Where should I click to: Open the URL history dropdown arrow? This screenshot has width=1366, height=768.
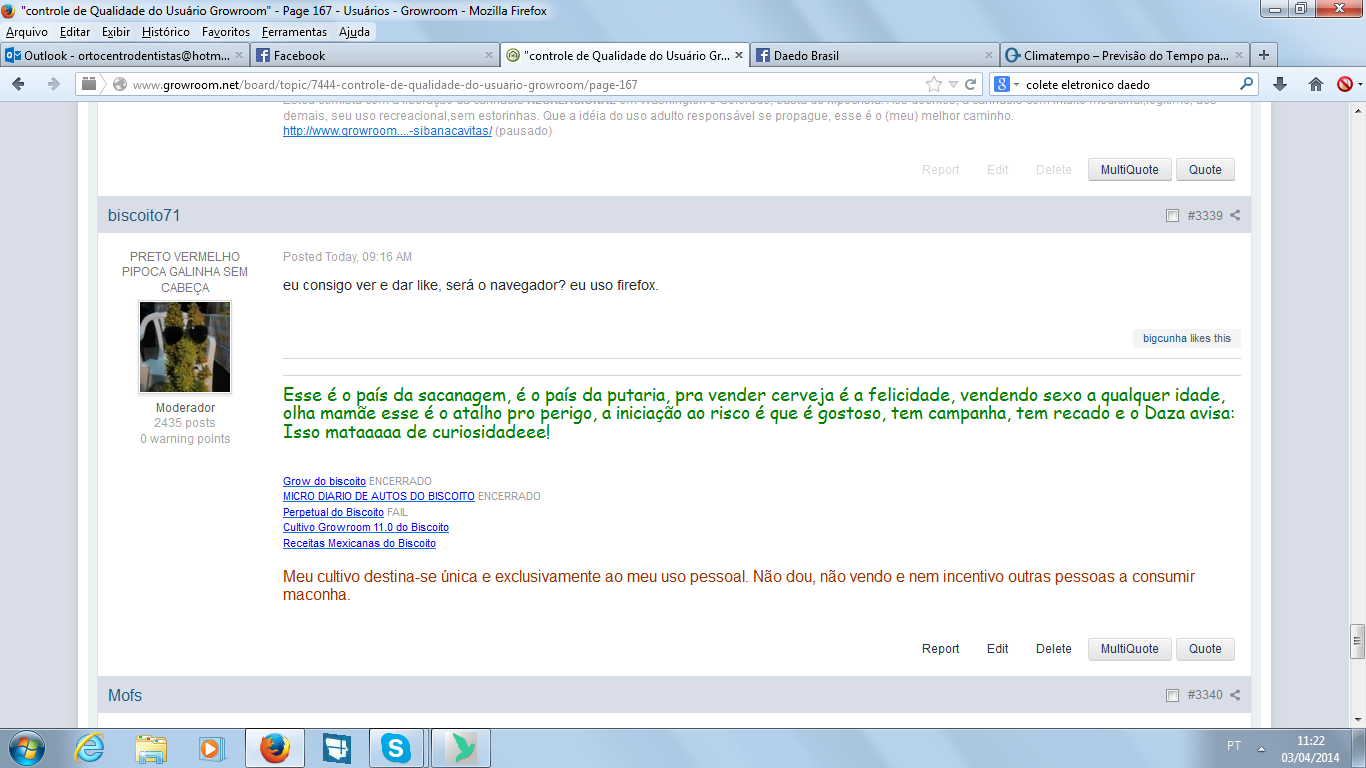[x=953, y=85]
